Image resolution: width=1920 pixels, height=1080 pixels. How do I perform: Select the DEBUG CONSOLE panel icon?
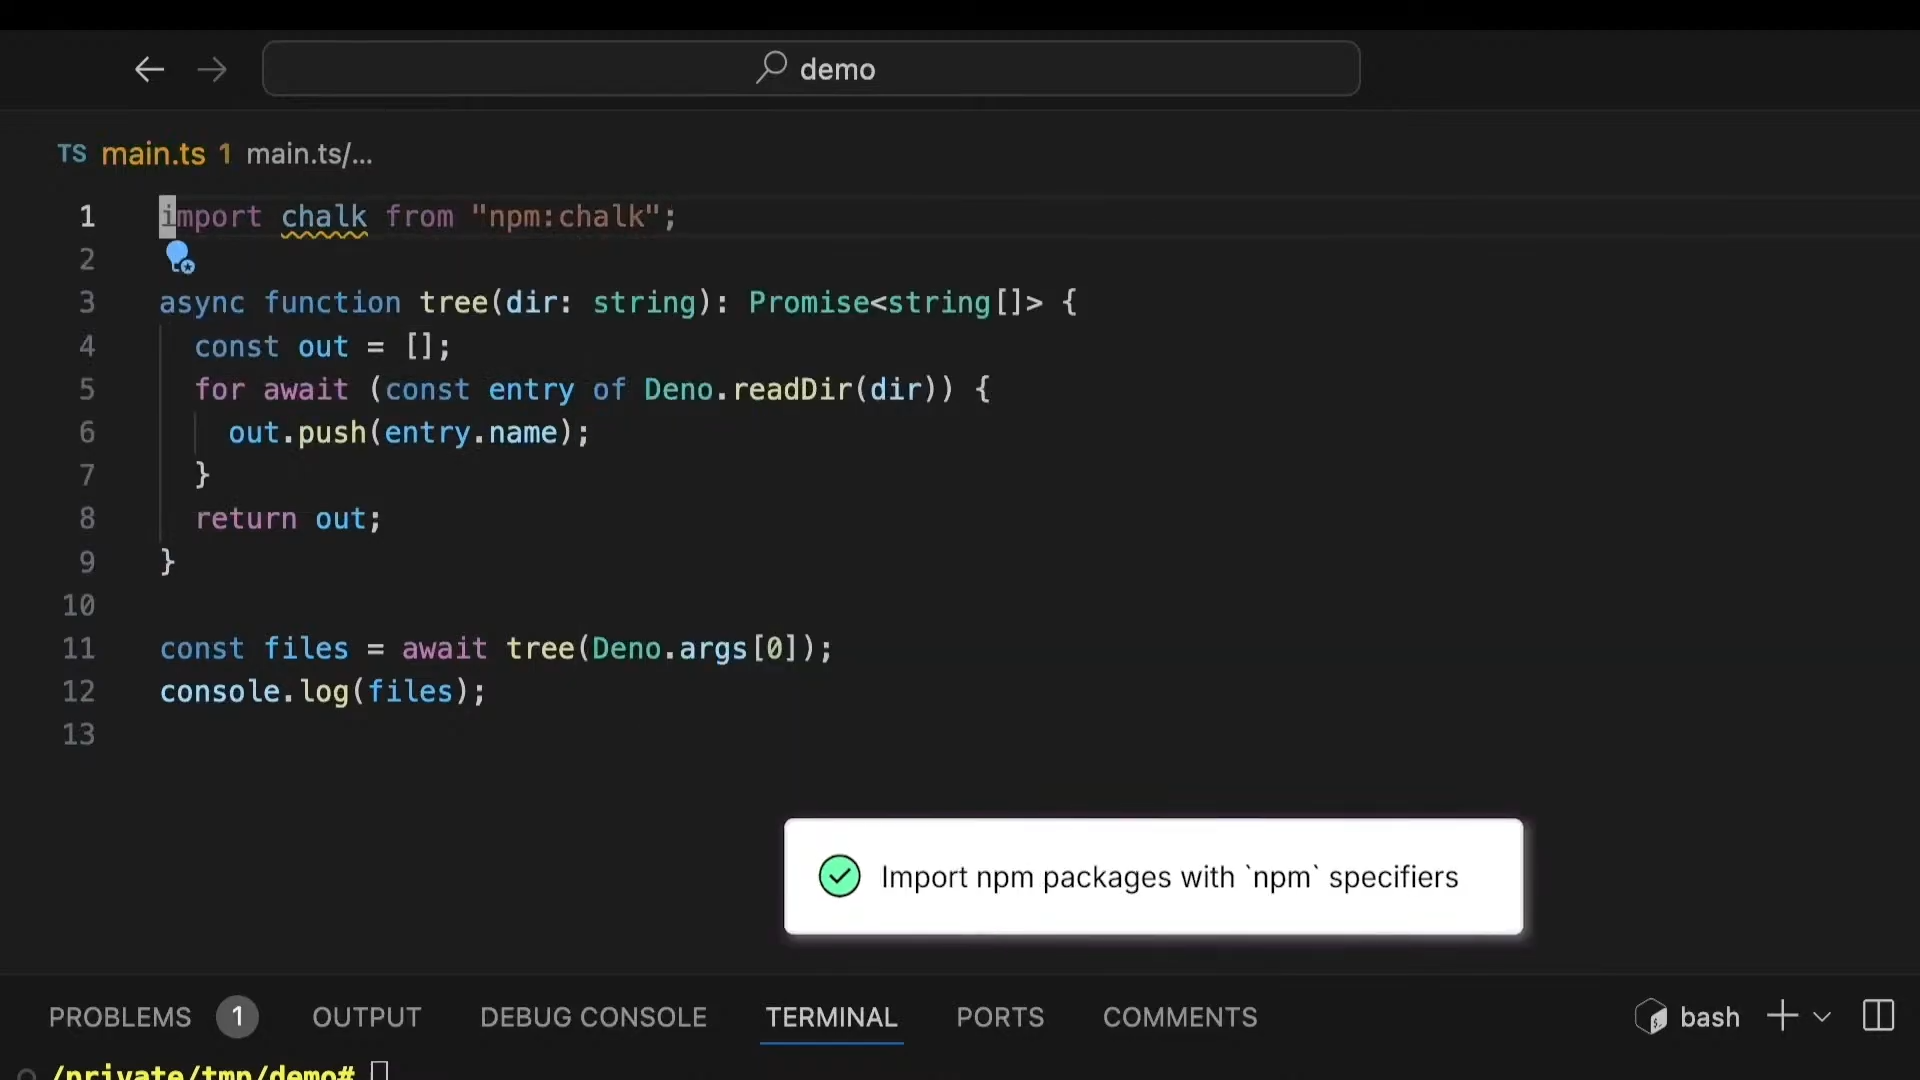(592, 1017)
